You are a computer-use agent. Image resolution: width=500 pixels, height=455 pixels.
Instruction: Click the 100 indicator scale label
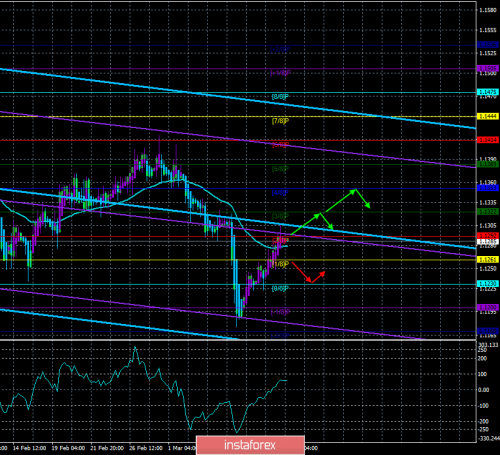pos(482,374)
